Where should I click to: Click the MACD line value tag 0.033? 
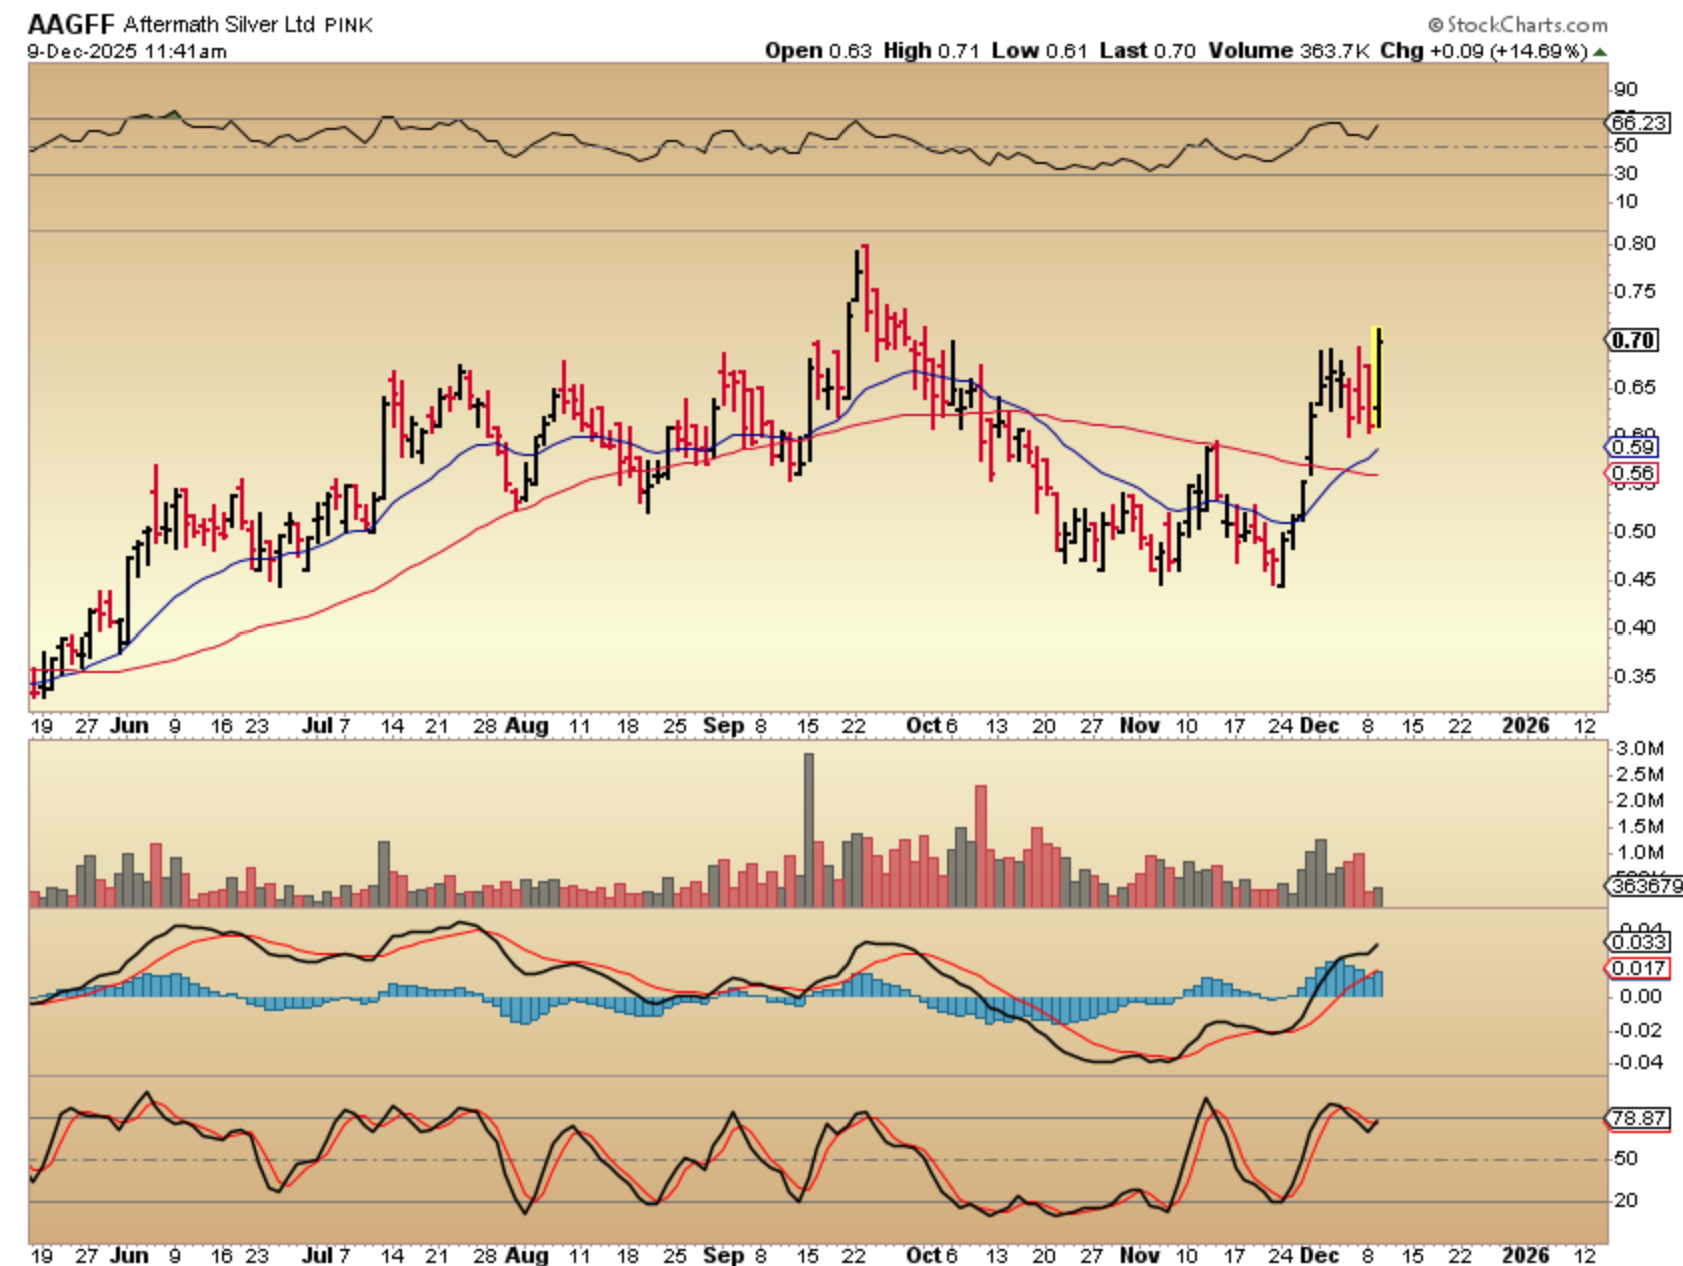coord(1639,942)
